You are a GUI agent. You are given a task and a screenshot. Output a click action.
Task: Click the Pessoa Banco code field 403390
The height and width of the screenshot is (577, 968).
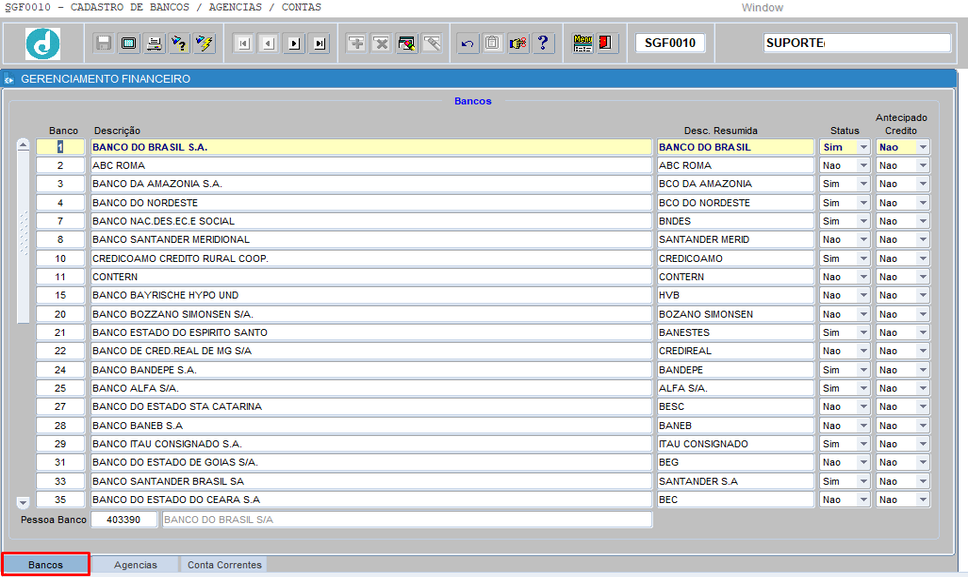(x=123, y=520)
